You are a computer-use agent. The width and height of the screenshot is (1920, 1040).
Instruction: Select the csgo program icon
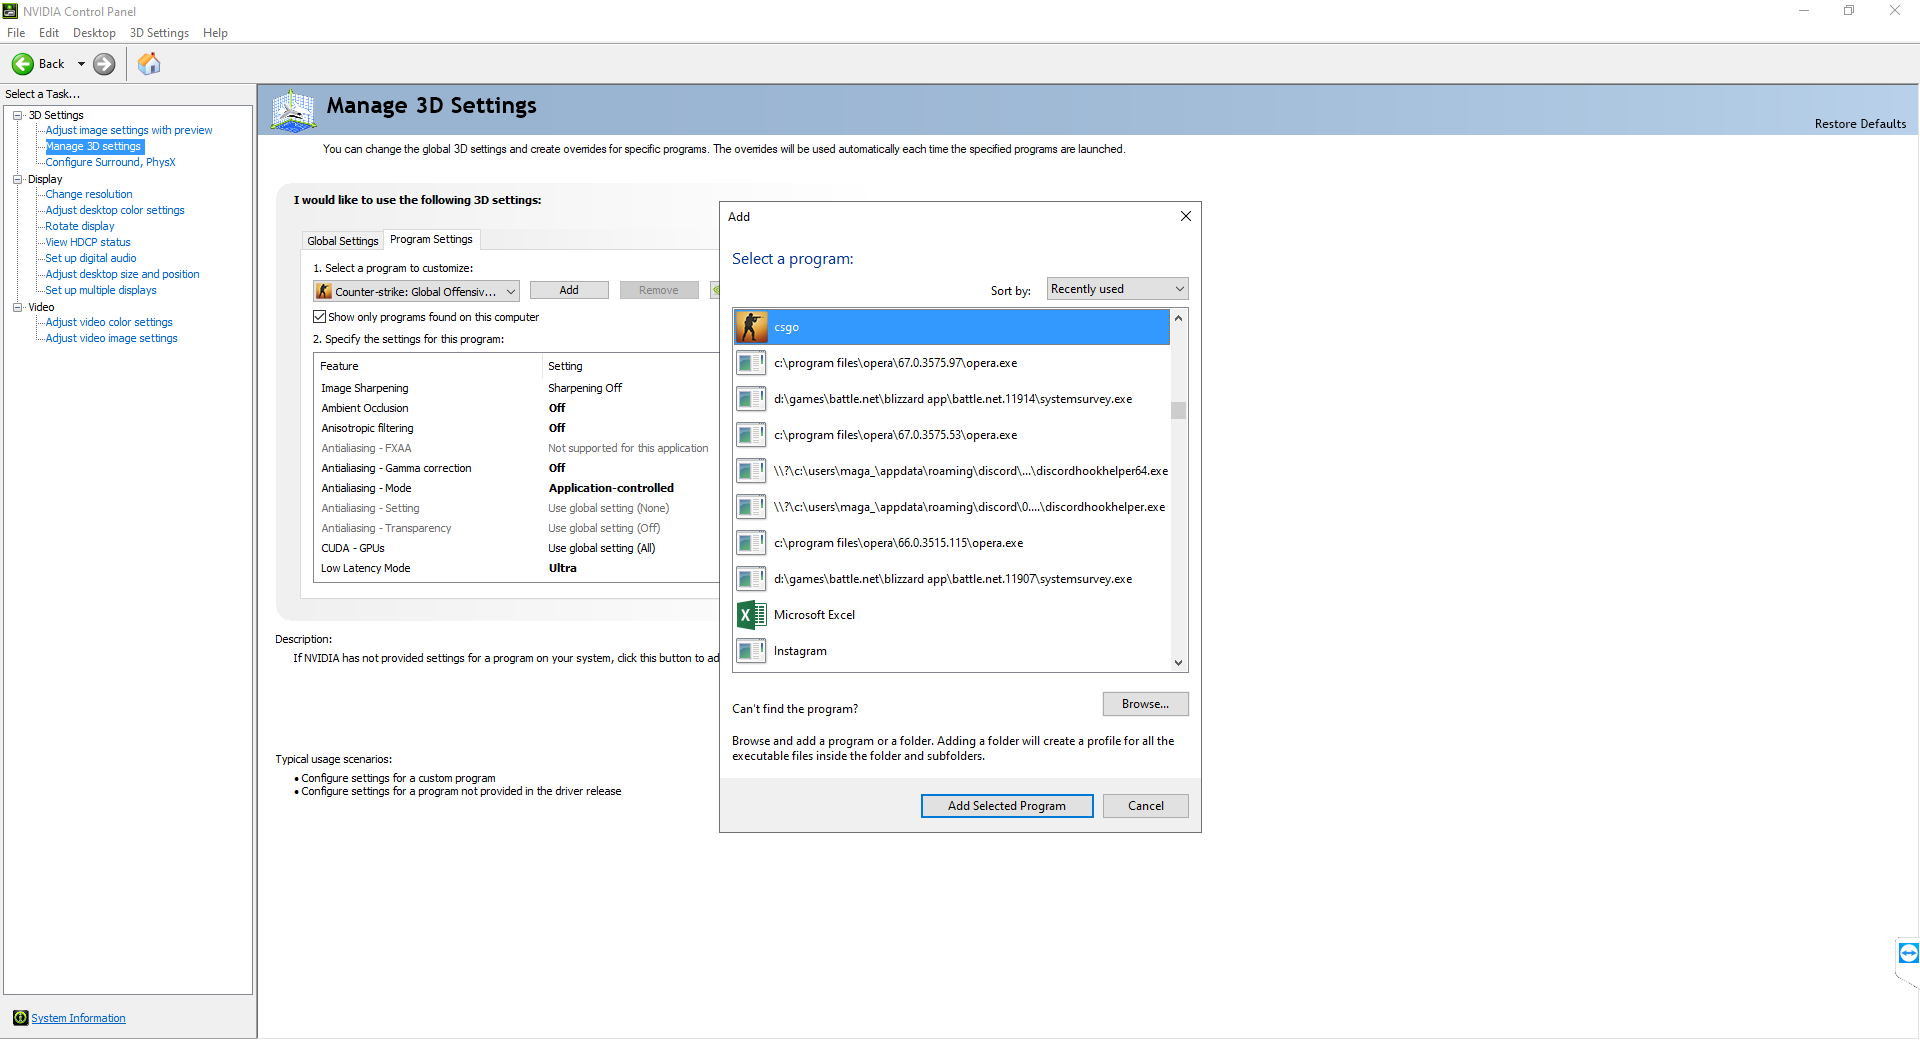(x=751, y=327)
